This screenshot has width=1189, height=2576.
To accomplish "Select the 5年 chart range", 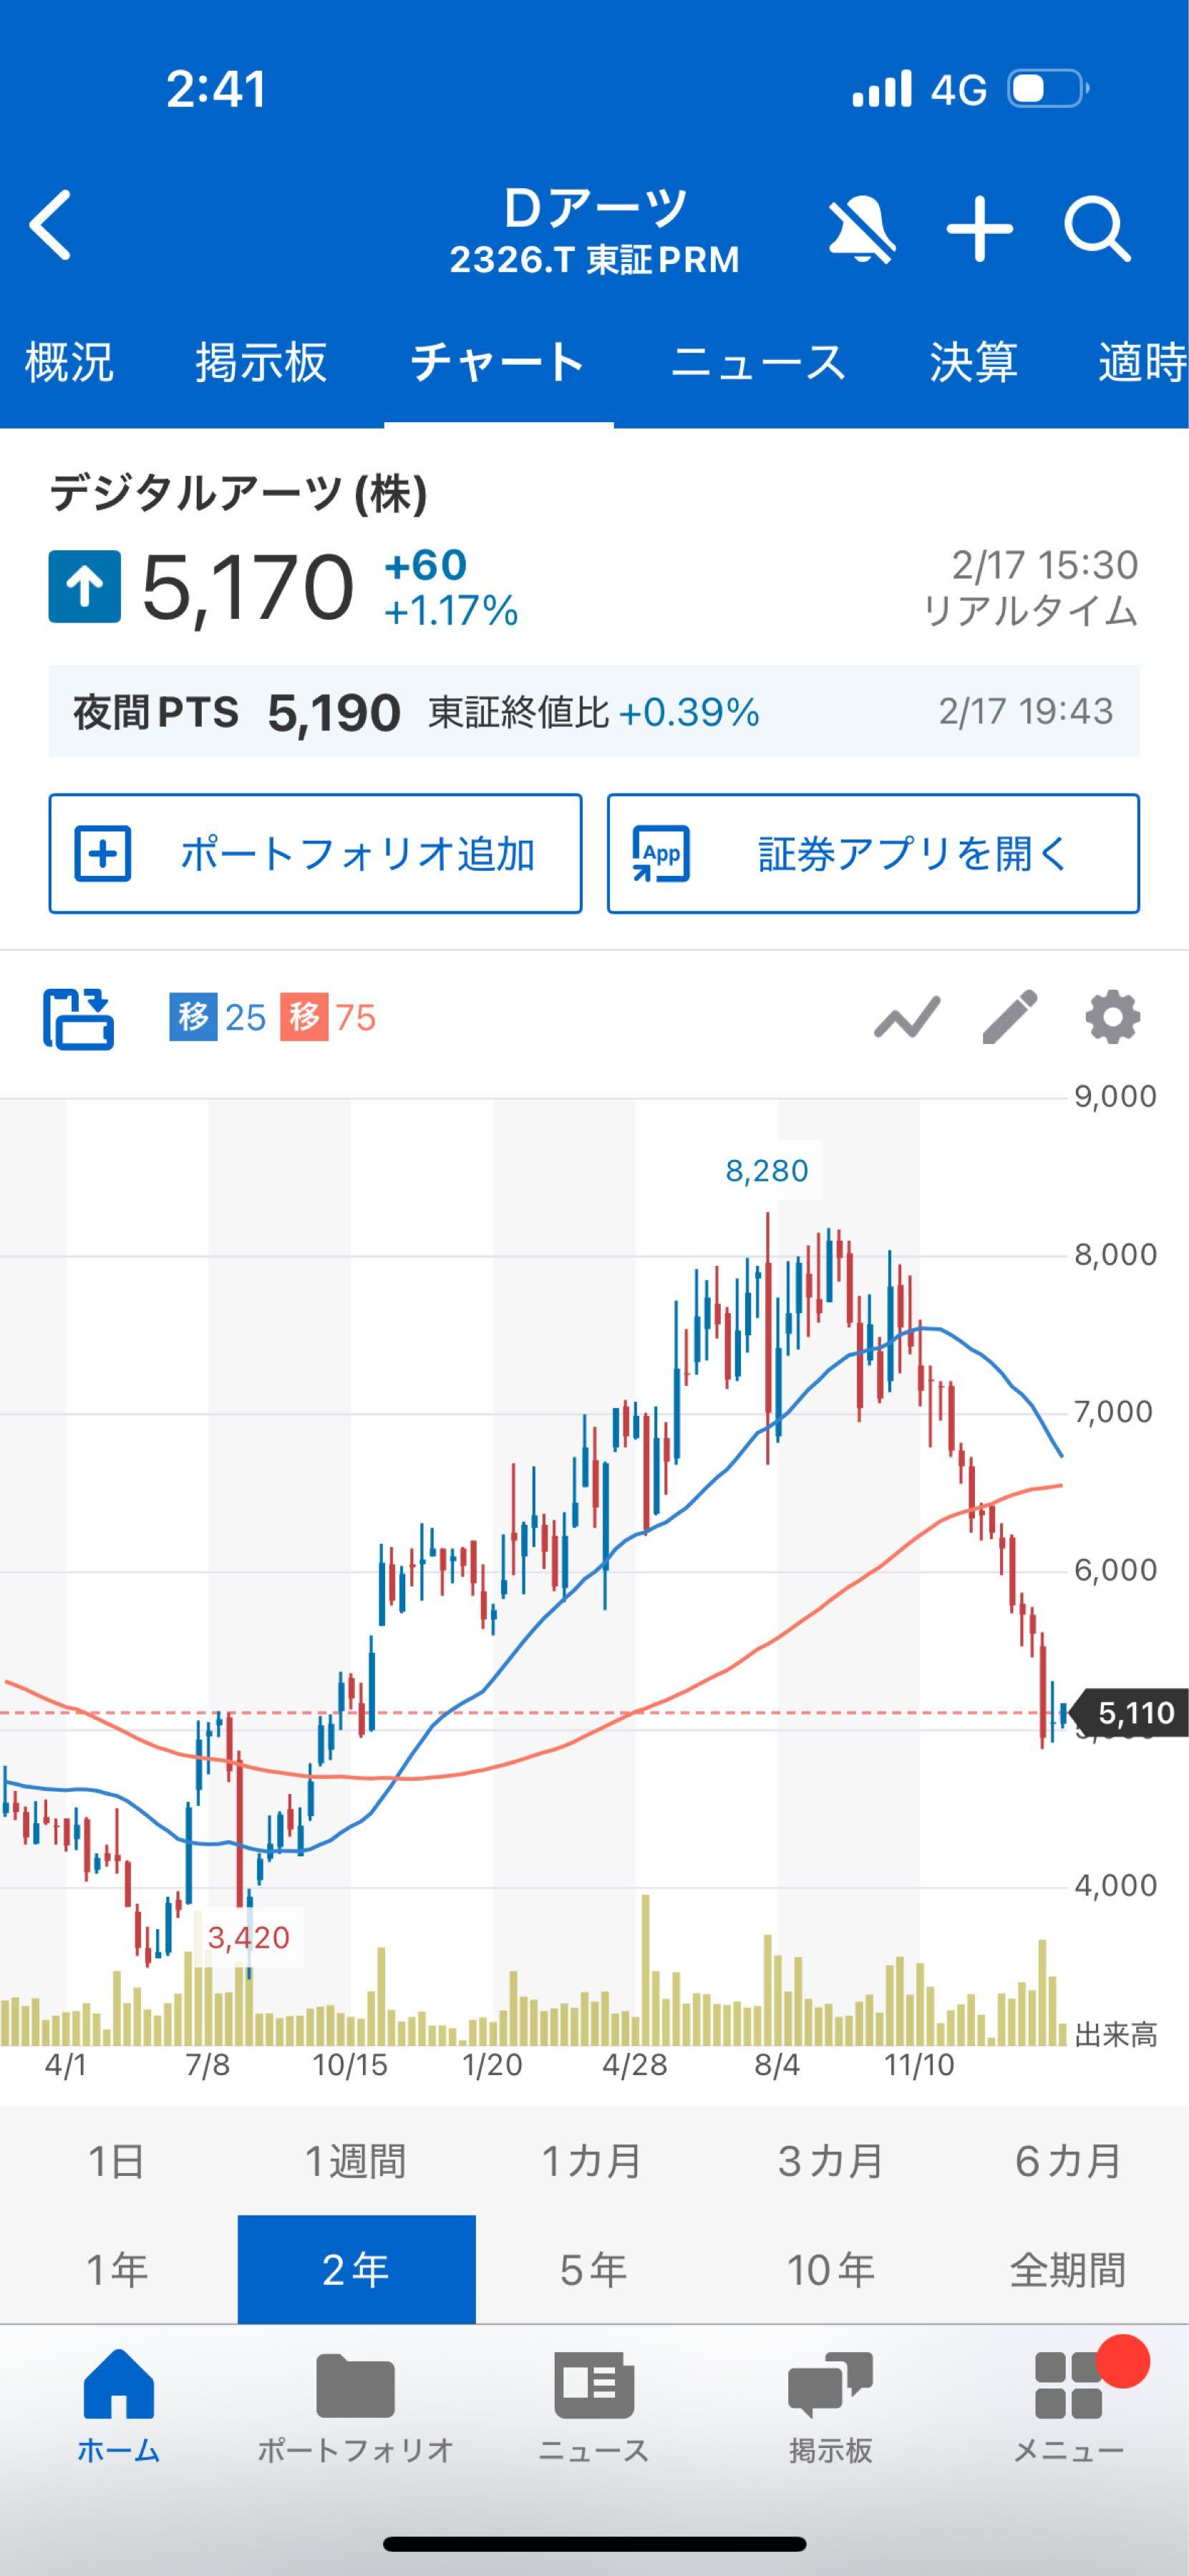I will (594, 2270).
